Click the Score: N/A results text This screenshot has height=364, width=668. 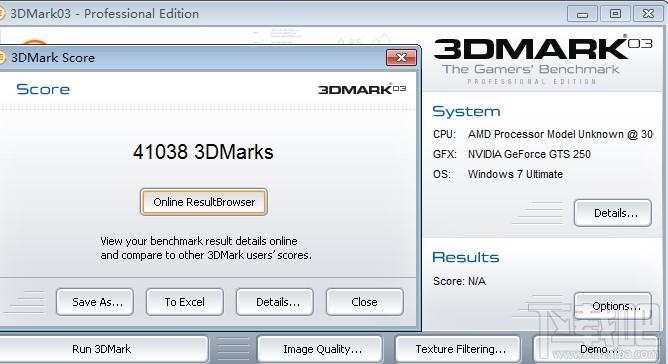pyautogui.click(x=459, y=281)
